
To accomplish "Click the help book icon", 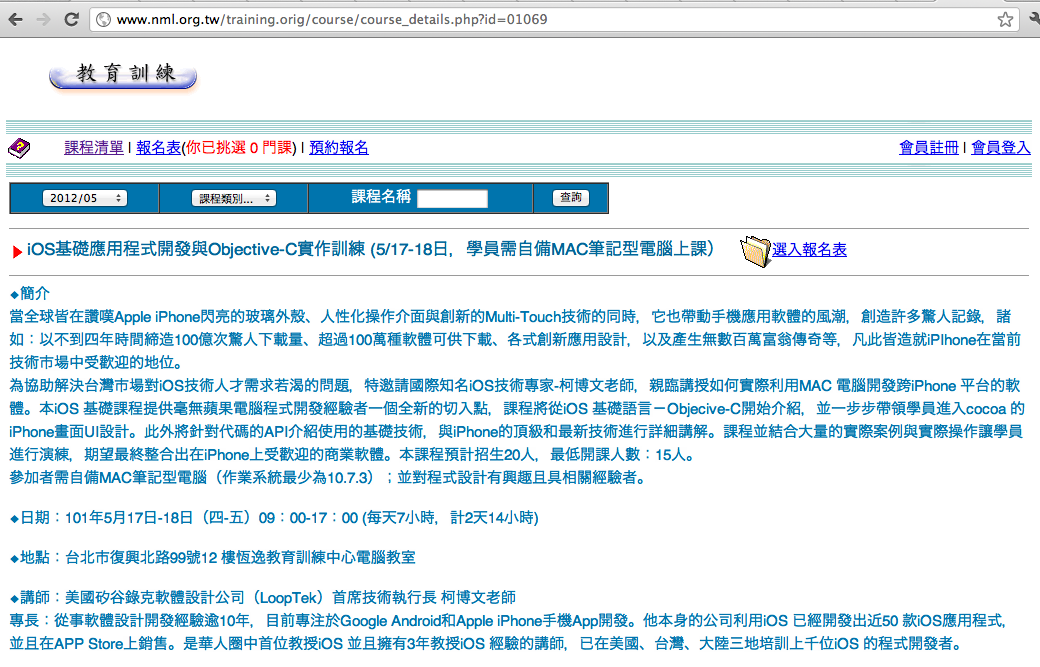I will pos(19,148).
